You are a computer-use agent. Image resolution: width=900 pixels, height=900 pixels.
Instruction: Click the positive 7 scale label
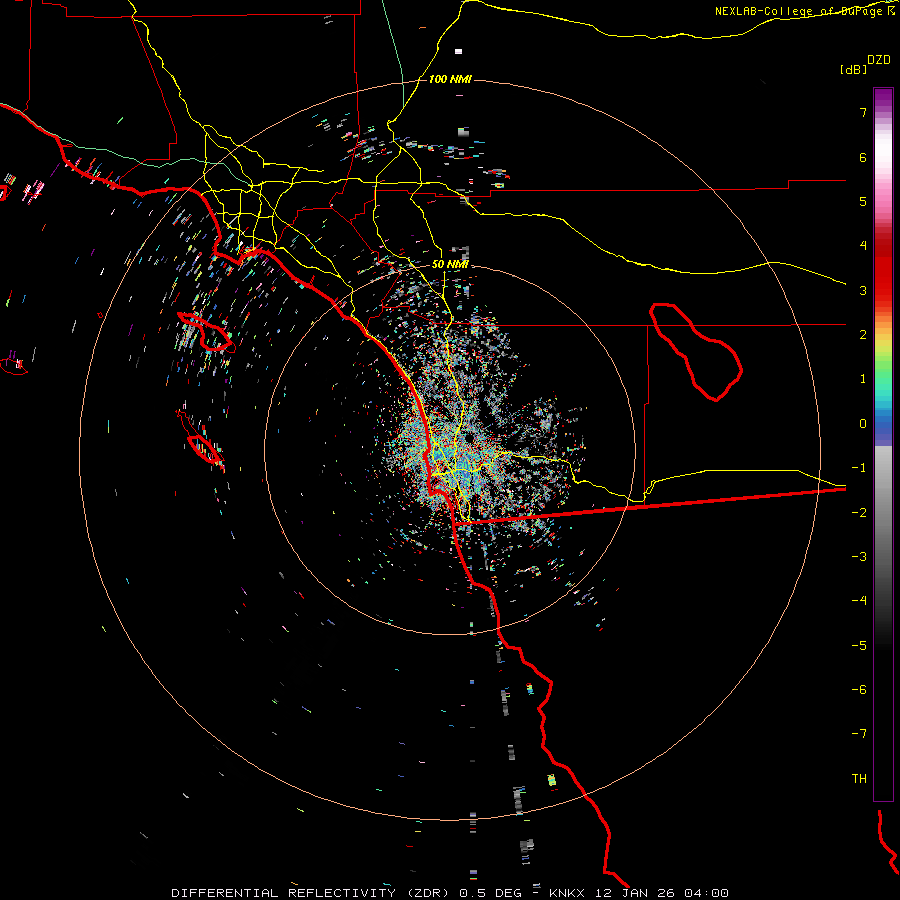coord(863,112)
